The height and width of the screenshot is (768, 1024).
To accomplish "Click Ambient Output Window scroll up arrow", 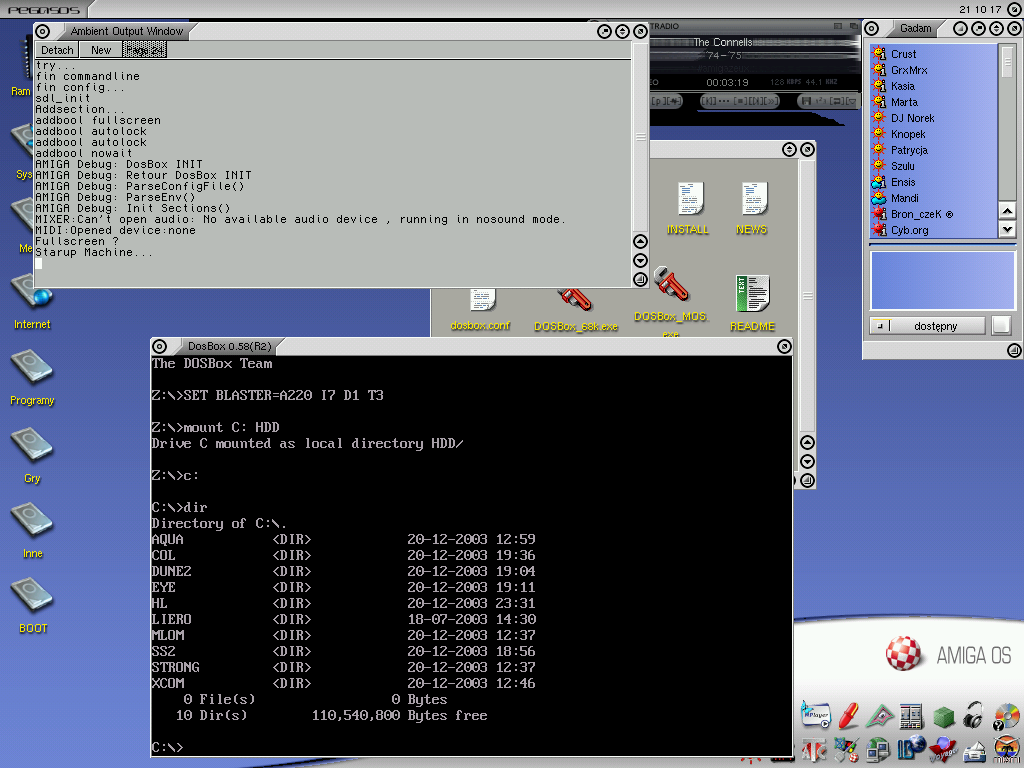I will [641, 241].
